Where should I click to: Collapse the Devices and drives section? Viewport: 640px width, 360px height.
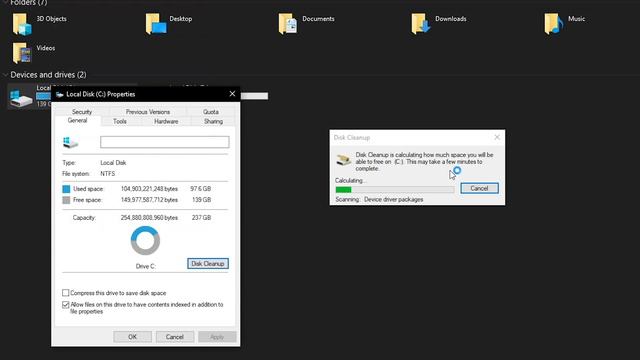tap(5, 75)
